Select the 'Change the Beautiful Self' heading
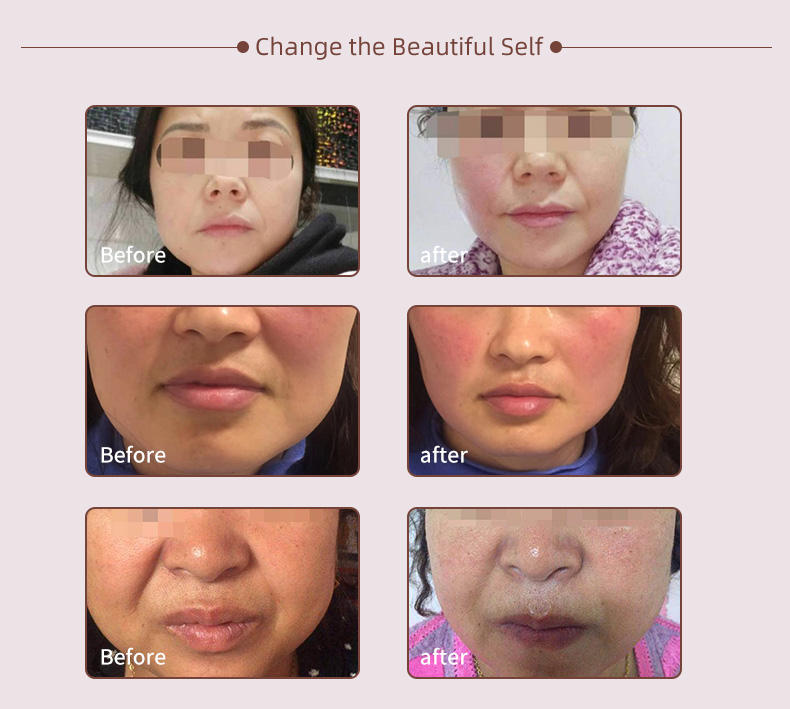 [399, 46]
